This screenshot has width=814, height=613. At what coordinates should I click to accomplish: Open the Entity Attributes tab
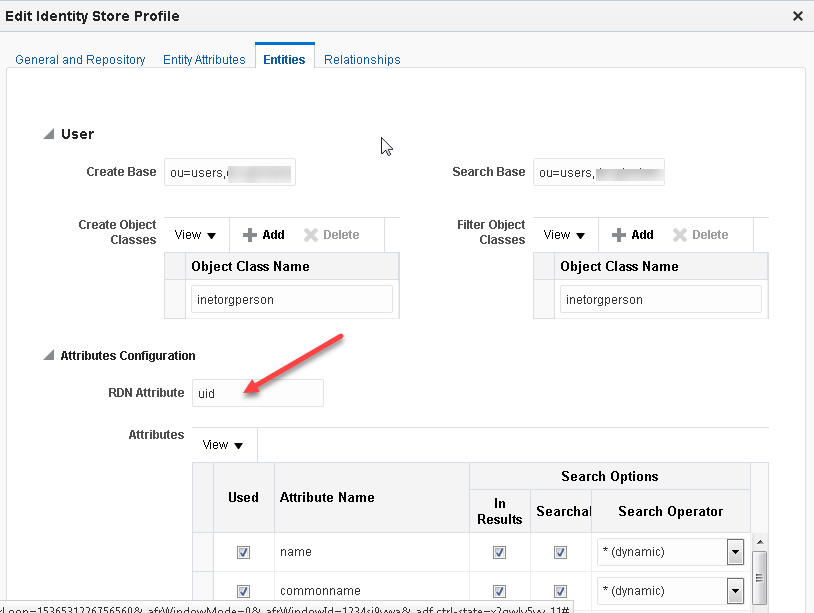pyautogui.click(x=203, y=59)
